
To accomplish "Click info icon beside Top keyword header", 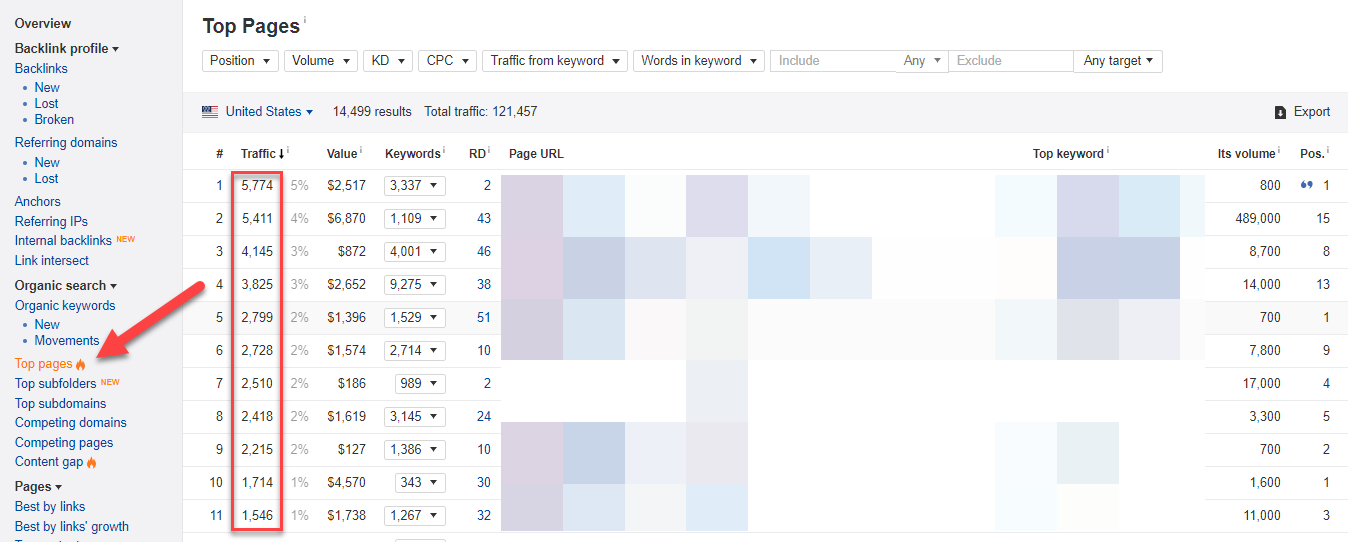I will click(1108, 151).
